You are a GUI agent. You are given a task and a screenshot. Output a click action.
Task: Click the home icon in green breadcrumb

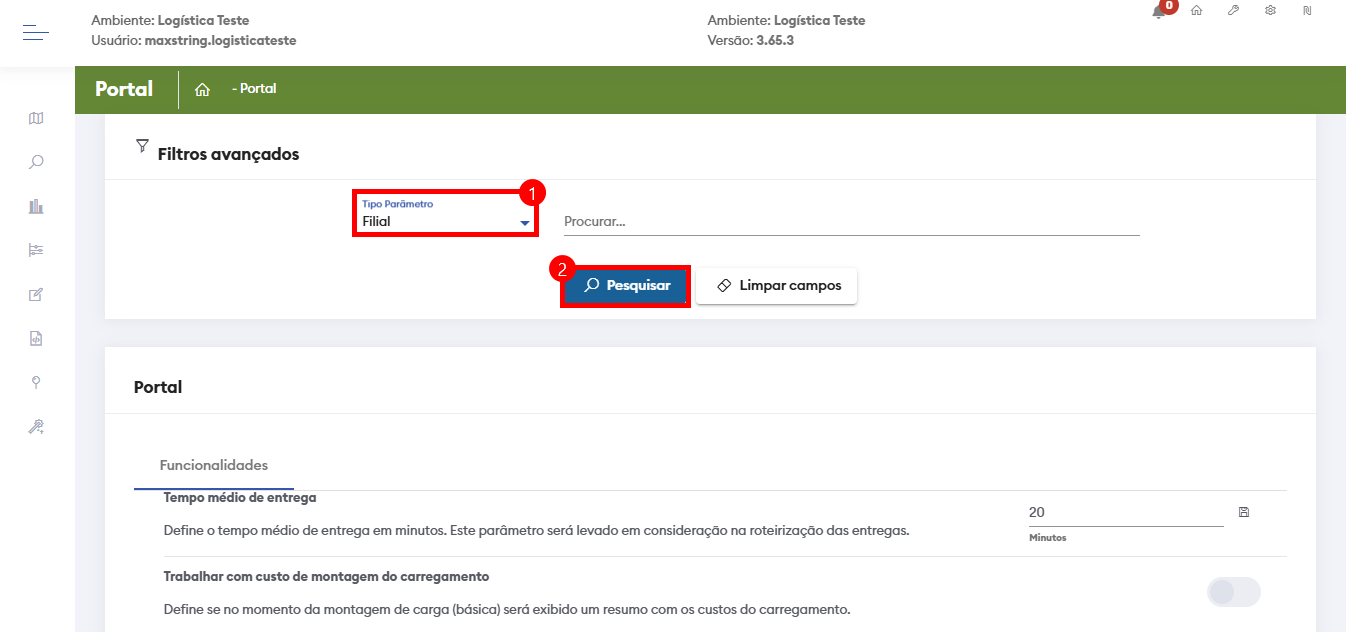coord(202,89)
